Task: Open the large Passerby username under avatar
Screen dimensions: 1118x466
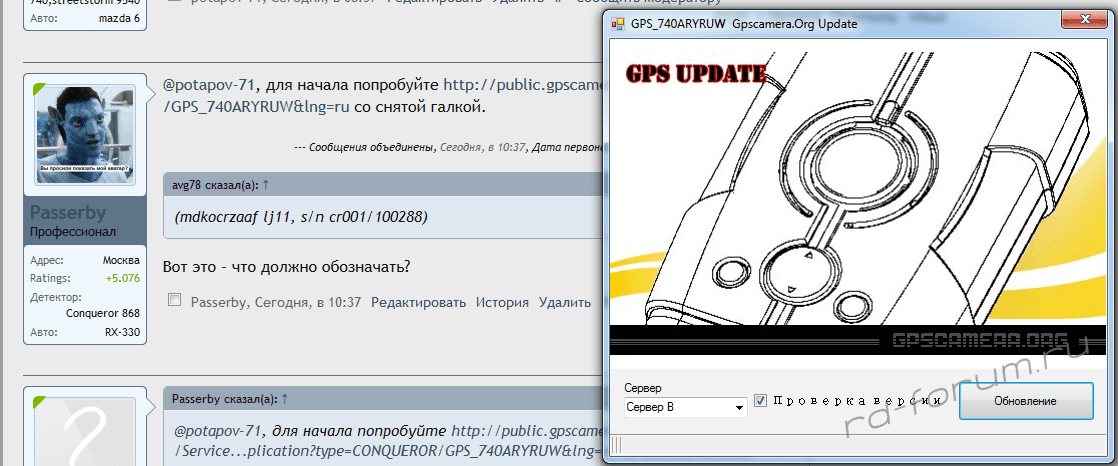Action: pyautogui.click(x=75, y=213)
